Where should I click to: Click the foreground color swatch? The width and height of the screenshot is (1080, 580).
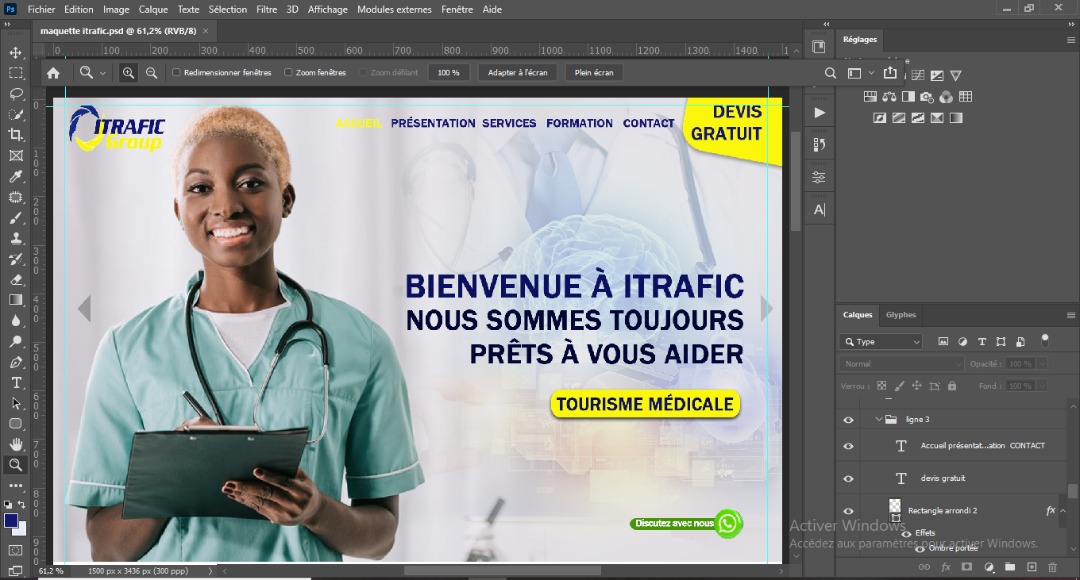pos(11,520)
